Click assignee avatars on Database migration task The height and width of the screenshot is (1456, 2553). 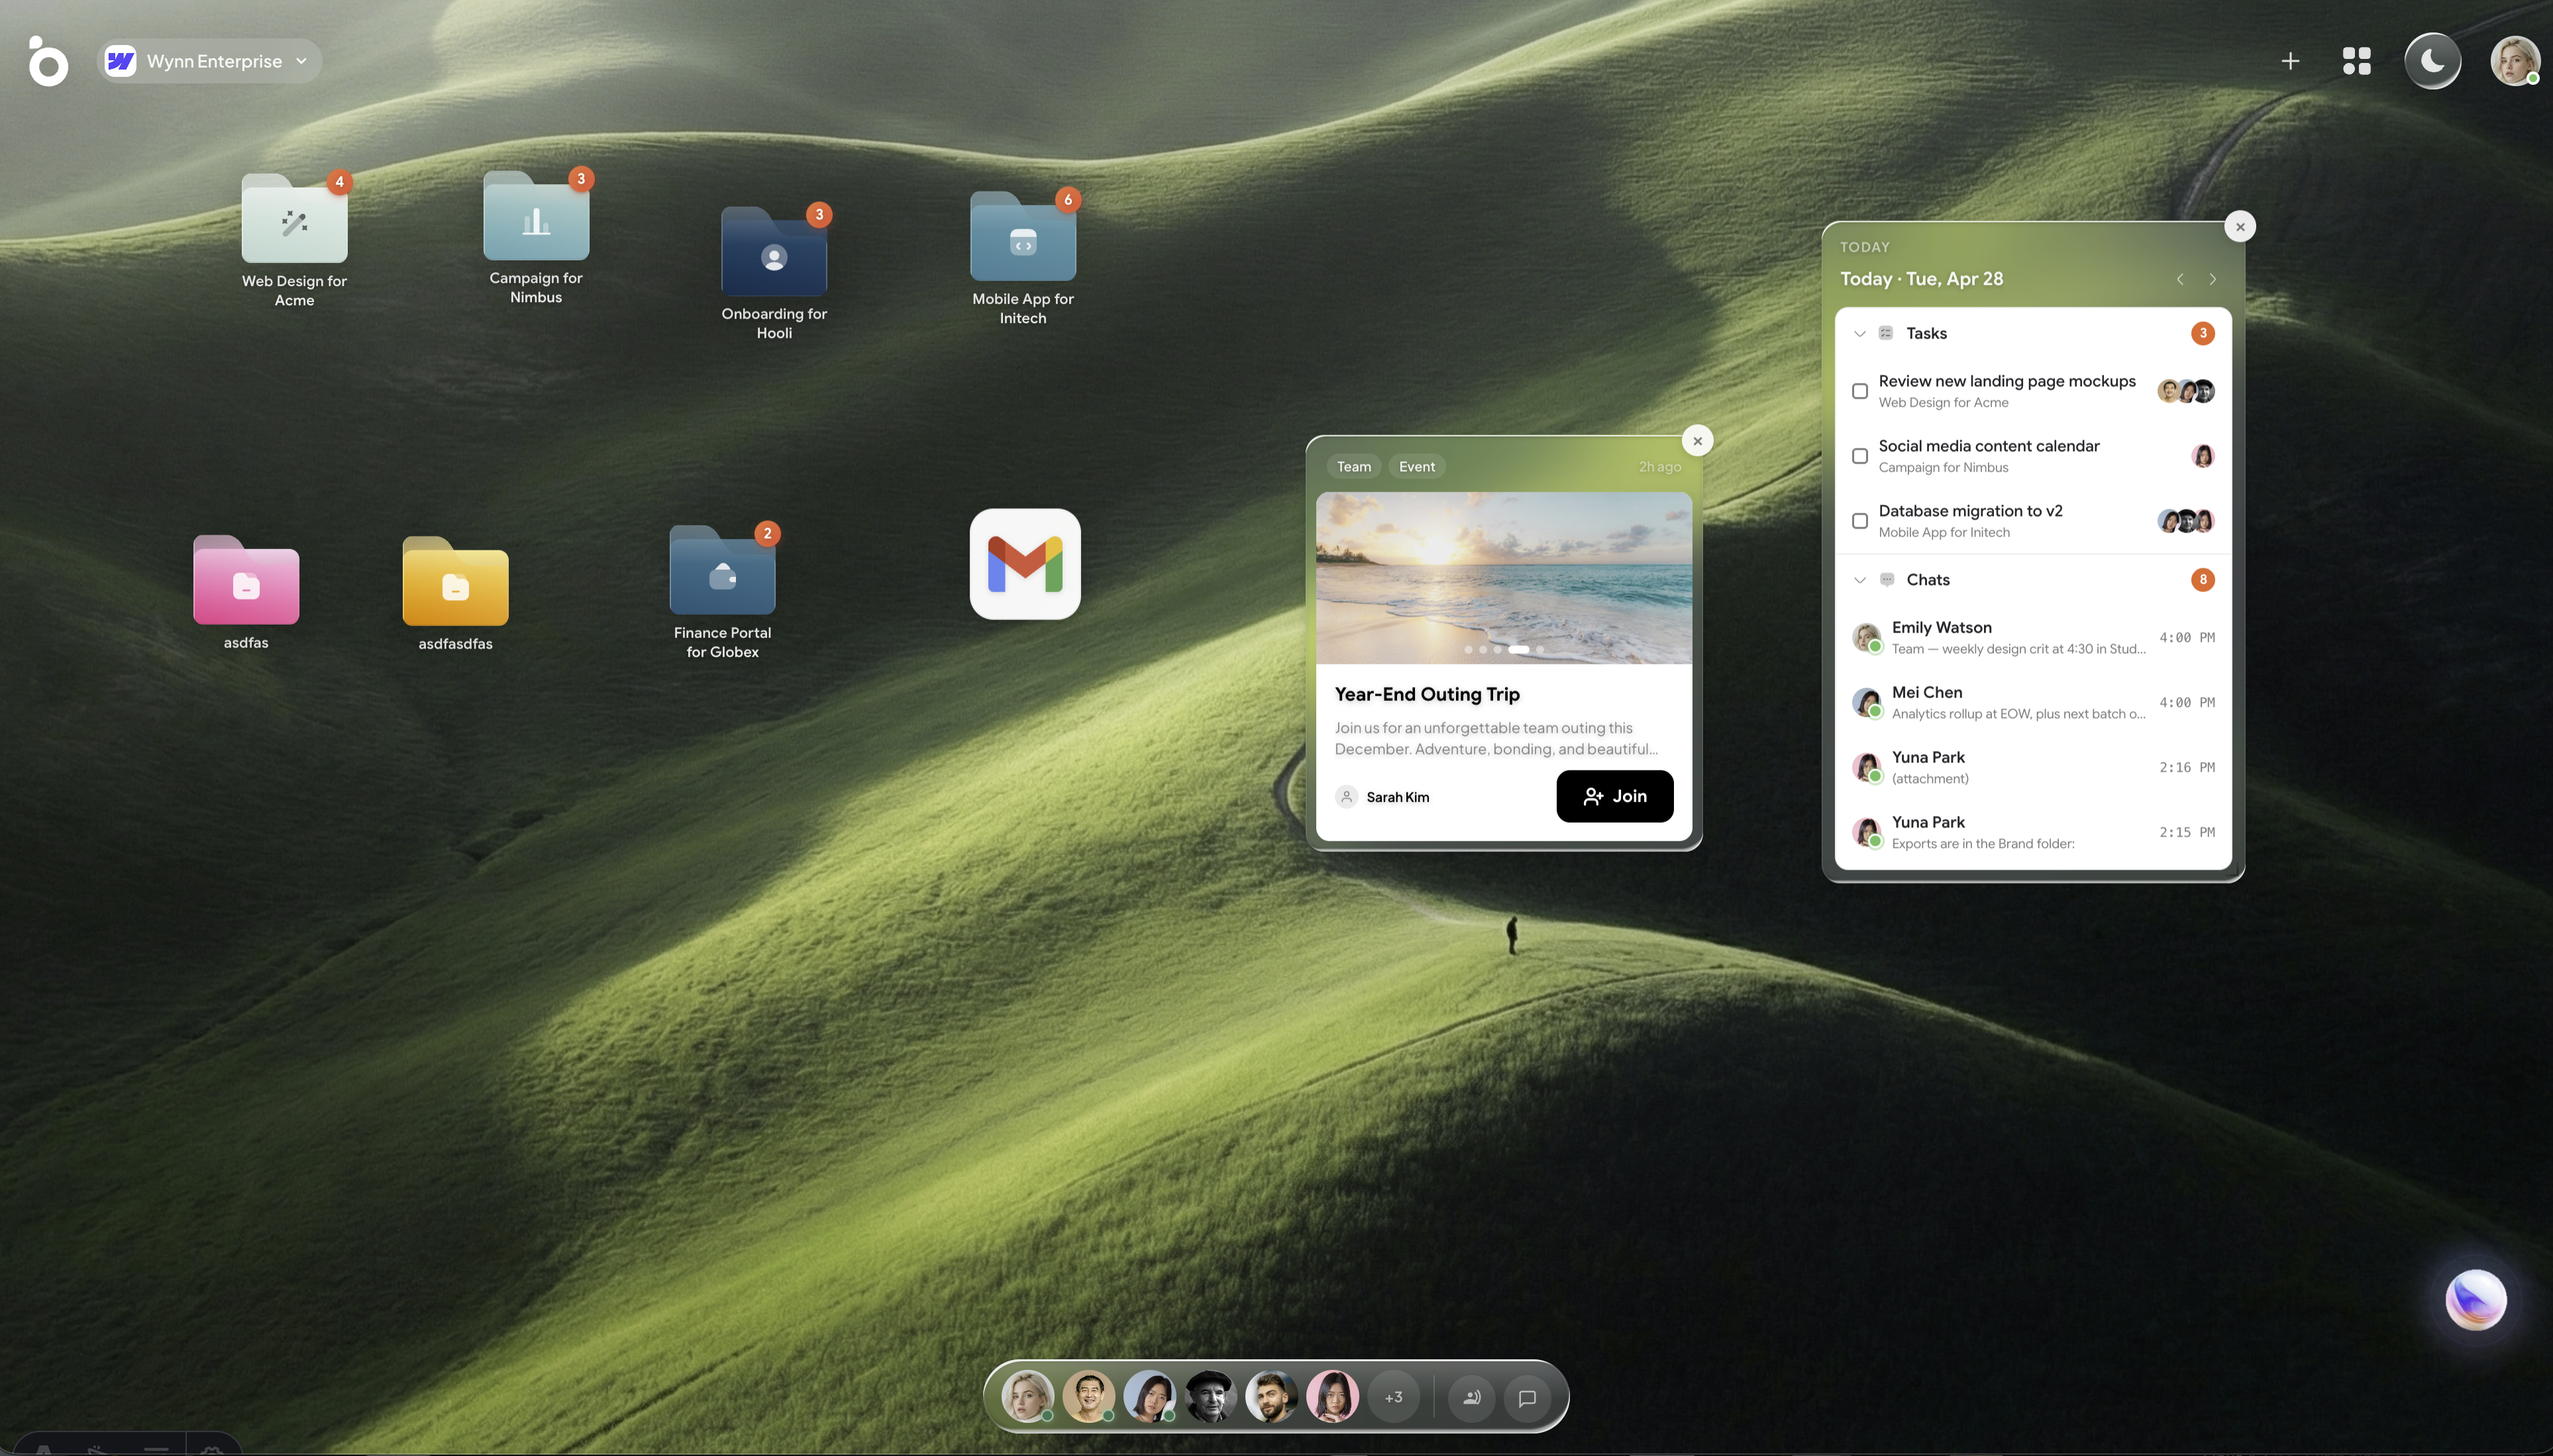(x=2186, y=521)
